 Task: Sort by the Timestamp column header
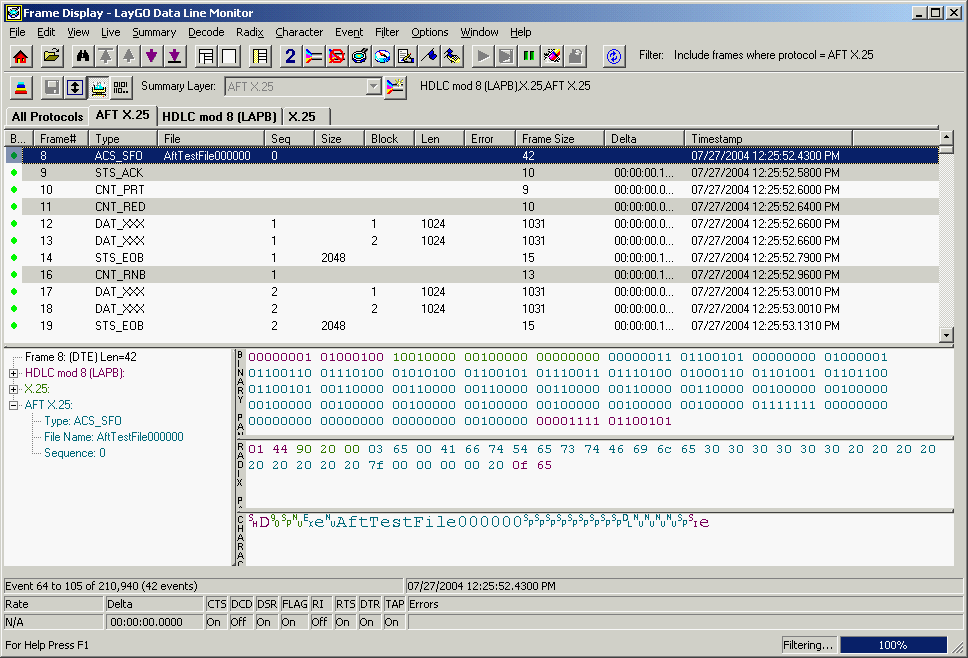768,139
